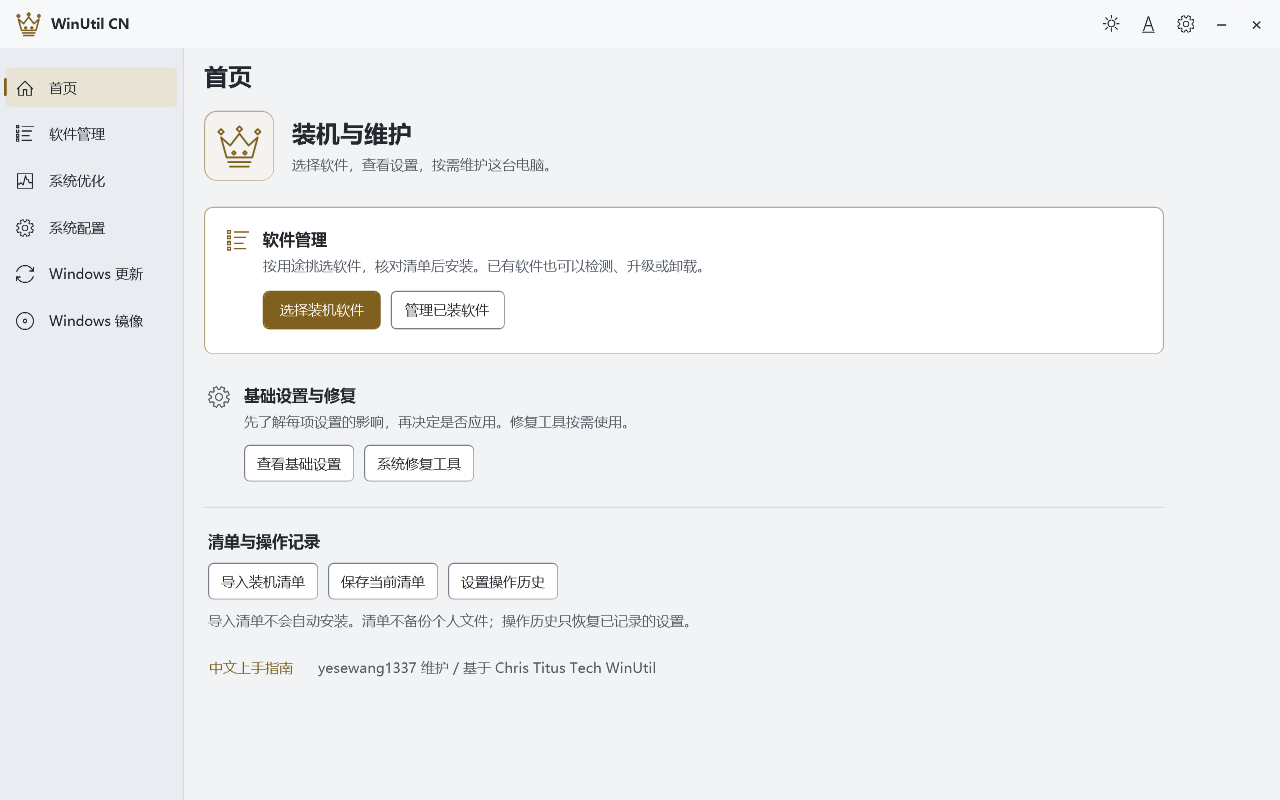Click the 系统优化 chart icon in sidebar
Viewport: 1280px width, 800px height.
point(25,181)
